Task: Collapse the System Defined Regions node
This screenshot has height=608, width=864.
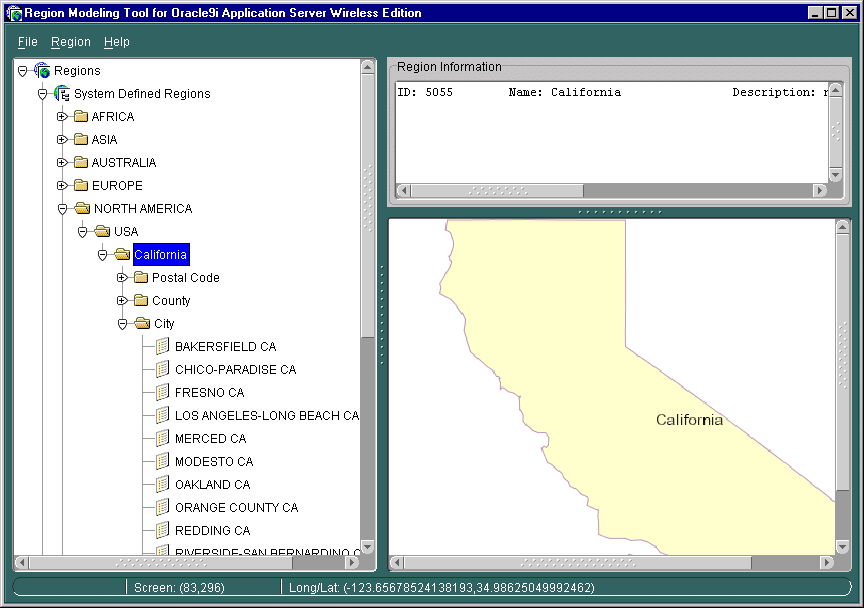Action: click(42, 94)
